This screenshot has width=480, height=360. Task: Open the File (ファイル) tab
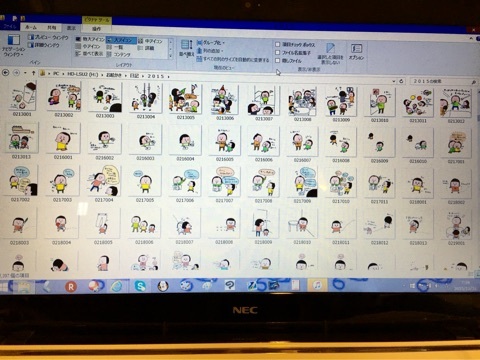(9, 26)
